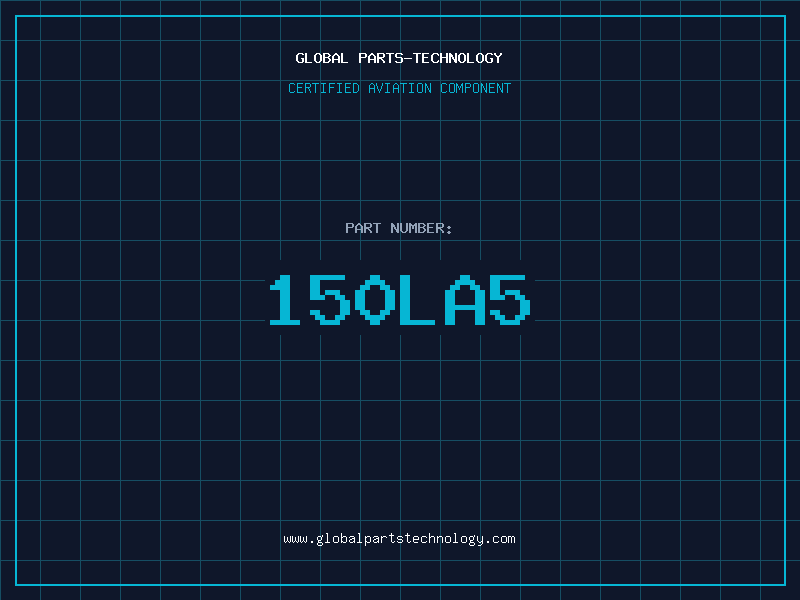Click the GLOBAL PARTS-TECHNOLOGY heading
The image size is (800, 600).
coord(399,58)
